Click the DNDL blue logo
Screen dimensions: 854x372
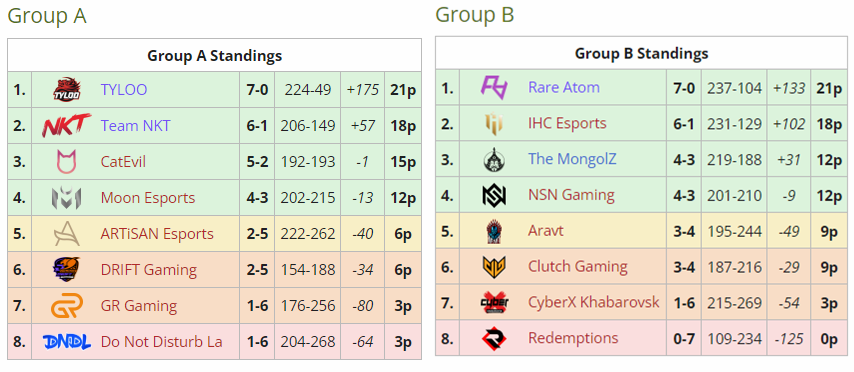(66, 341)
